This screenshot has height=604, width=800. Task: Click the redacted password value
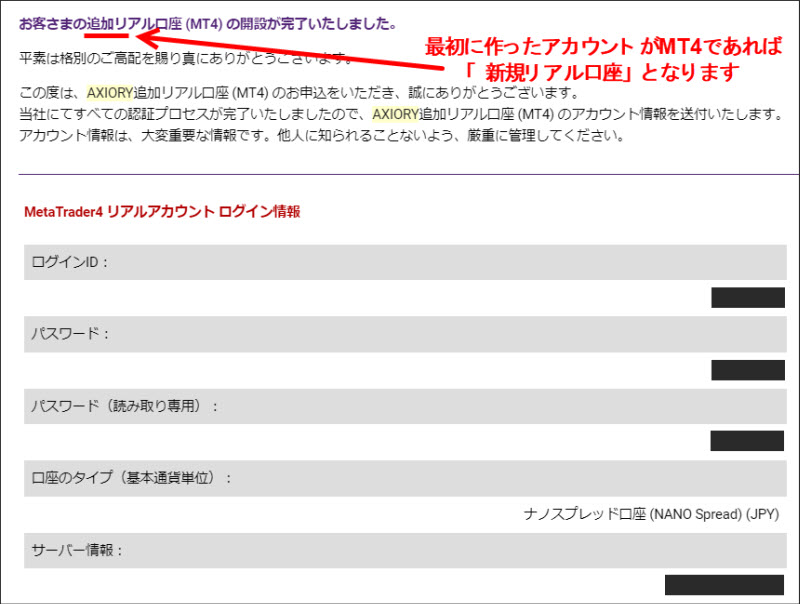(747, 369)
